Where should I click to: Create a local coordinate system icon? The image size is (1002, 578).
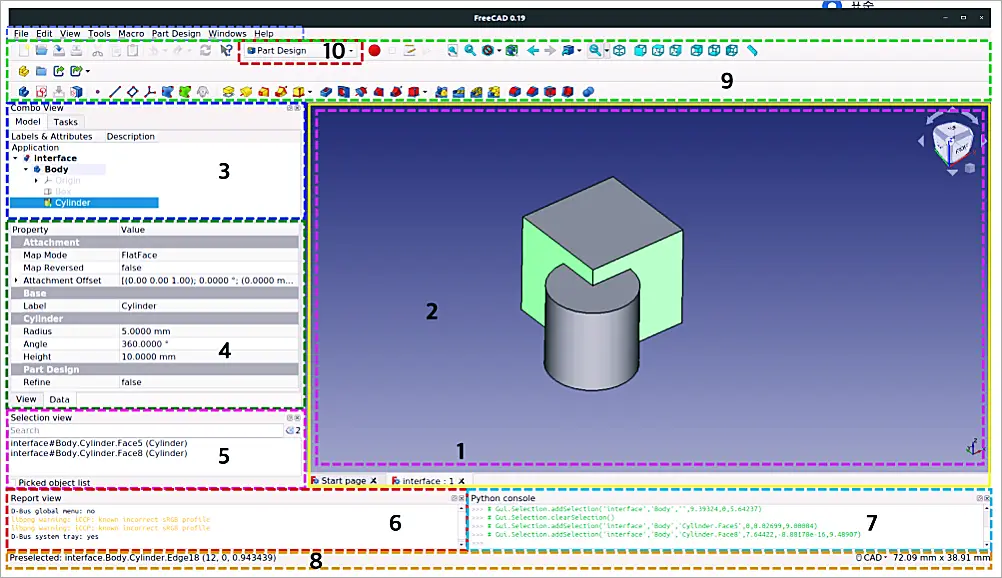pyautogui.click(x=150, y=92)
